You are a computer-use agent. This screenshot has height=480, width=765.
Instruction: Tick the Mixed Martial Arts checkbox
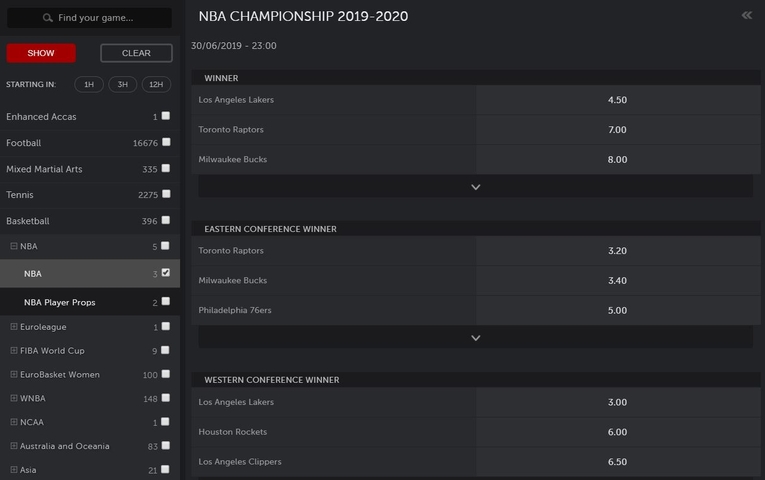pyautogui.click(x=166, y=168)
